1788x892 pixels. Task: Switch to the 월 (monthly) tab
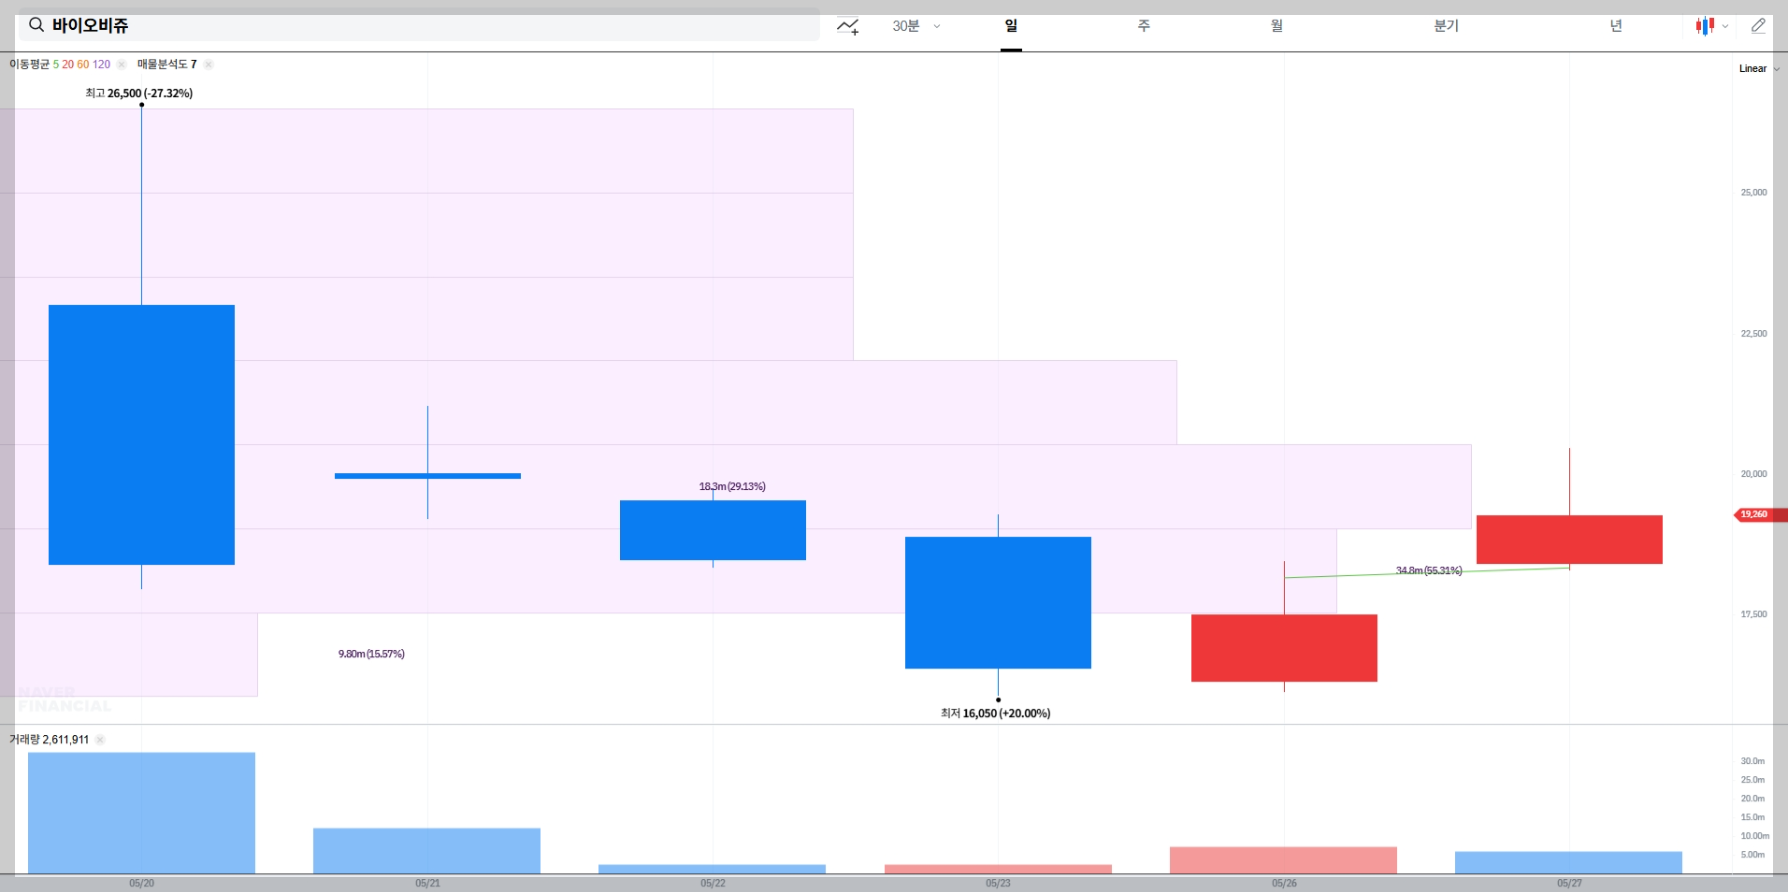pyautogui.click(x=1277, y=26)
